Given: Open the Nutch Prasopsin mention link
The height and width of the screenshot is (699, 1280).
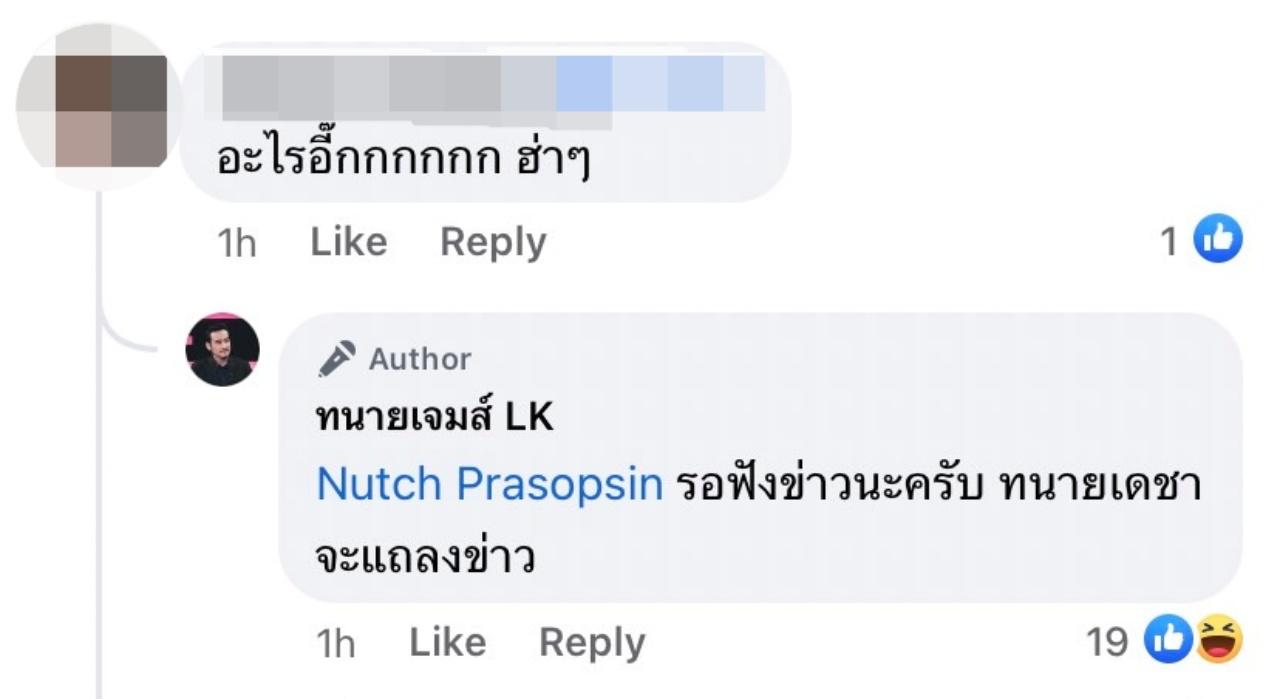Looking at the screenshot, I should pos(490,485).
